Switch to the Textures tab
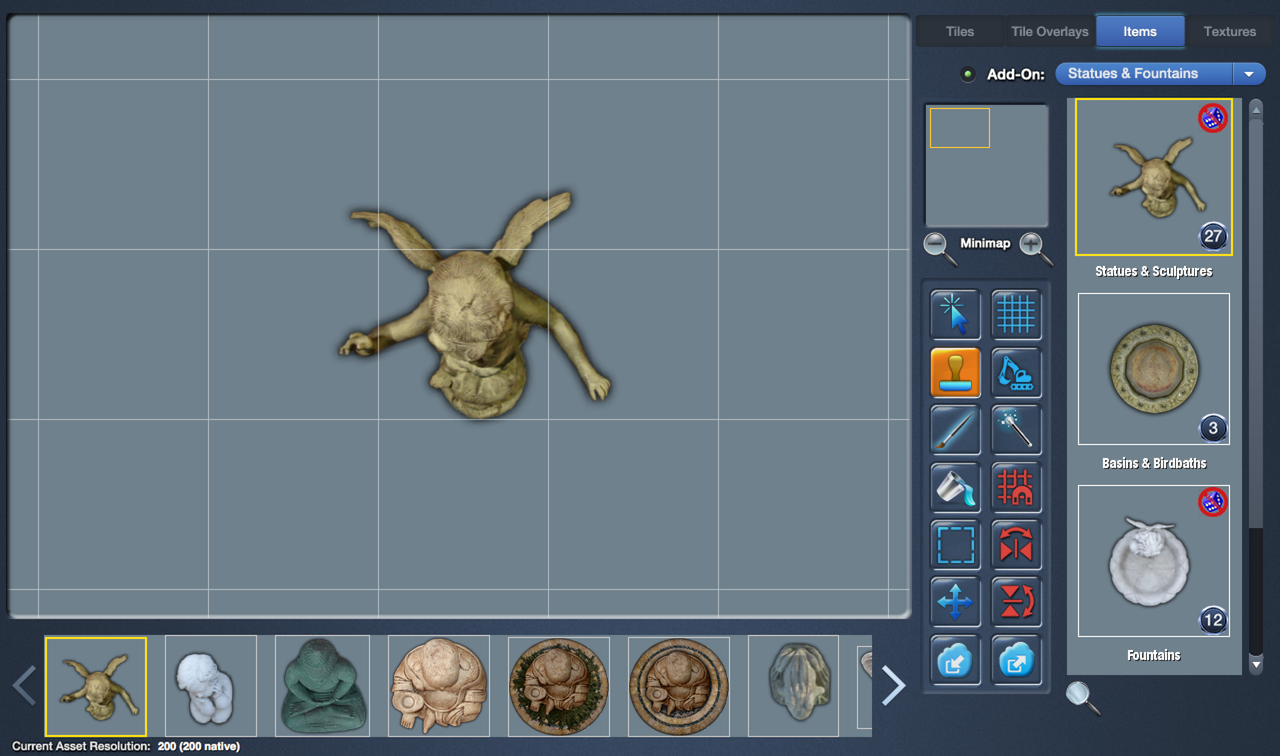Image resolution: width=1280 pixels, height=756 pixels. click(1230, 31)
